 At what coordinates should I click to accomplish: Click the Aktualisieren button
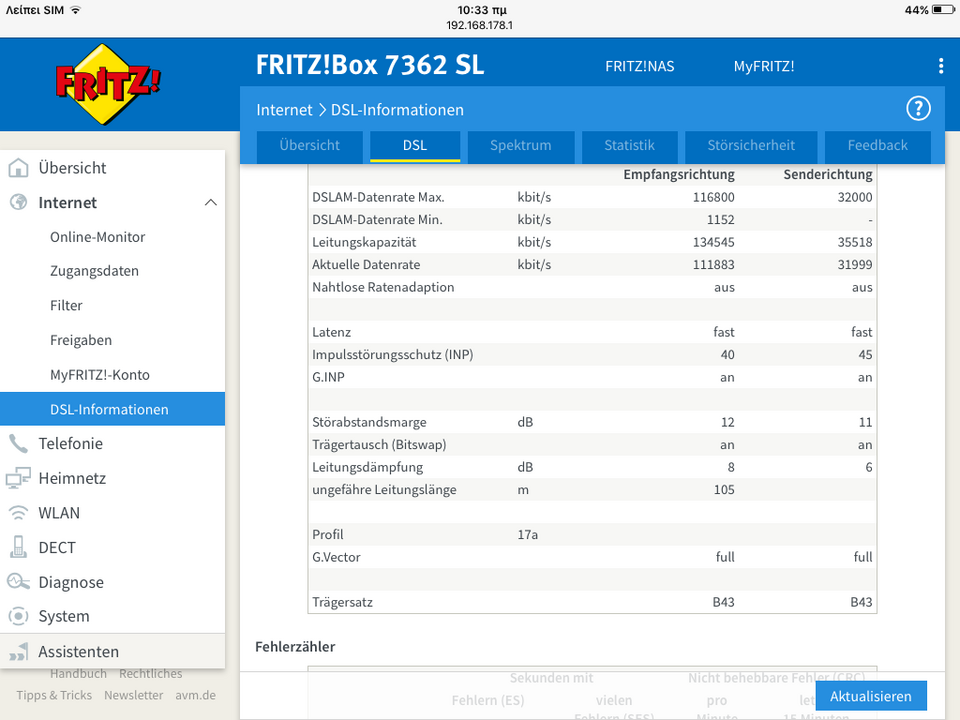pos(871,696)
